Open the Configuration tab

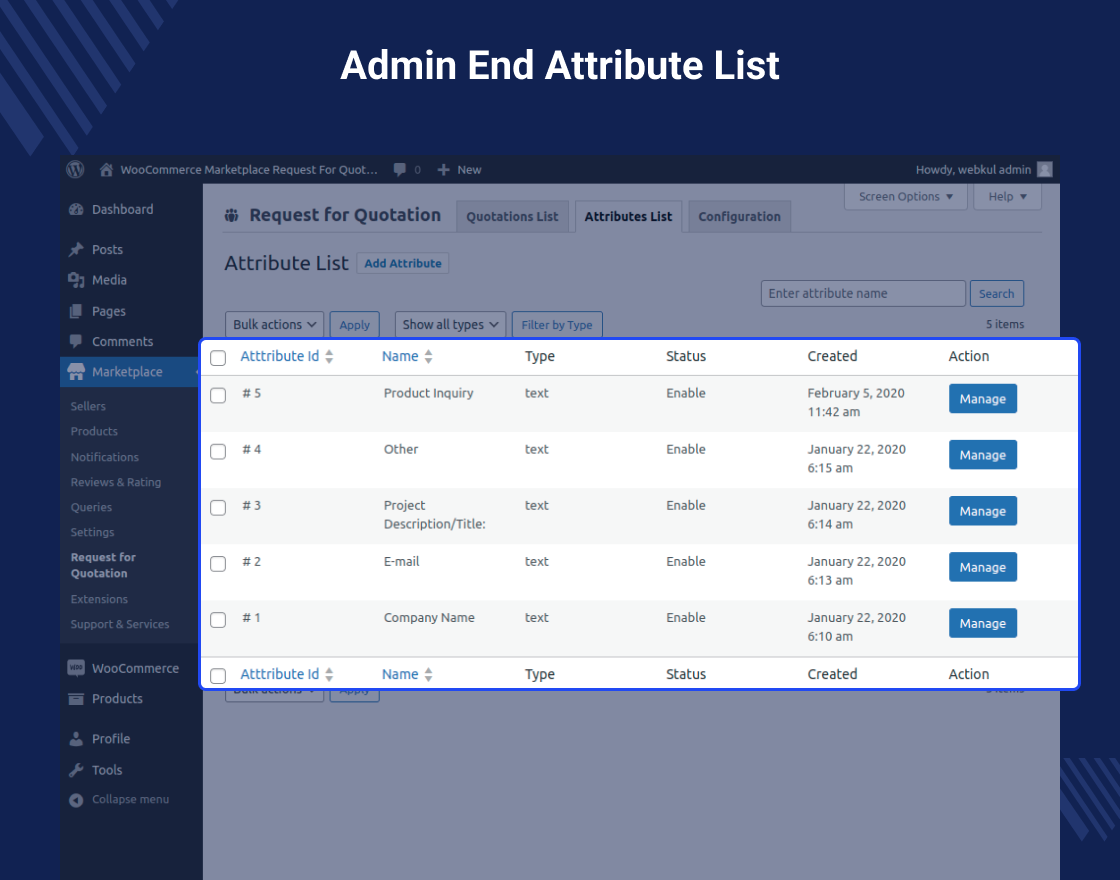click(x=739, y=216)
